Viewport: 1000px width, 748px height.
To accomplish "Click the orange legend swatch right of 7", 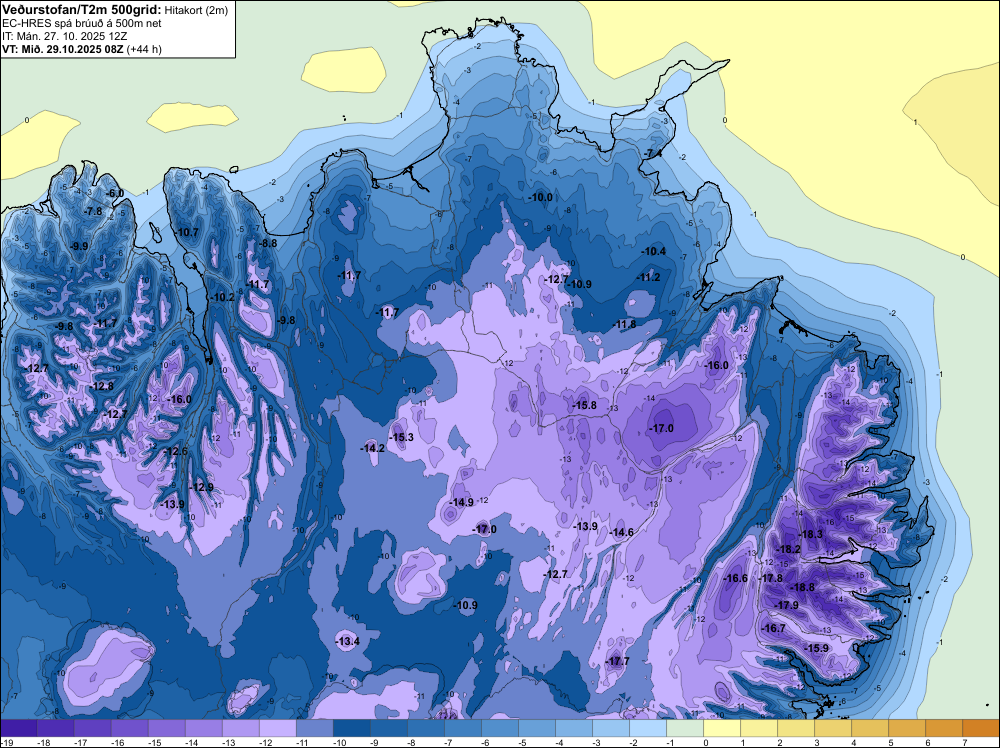I will click(x=981, y=728).
